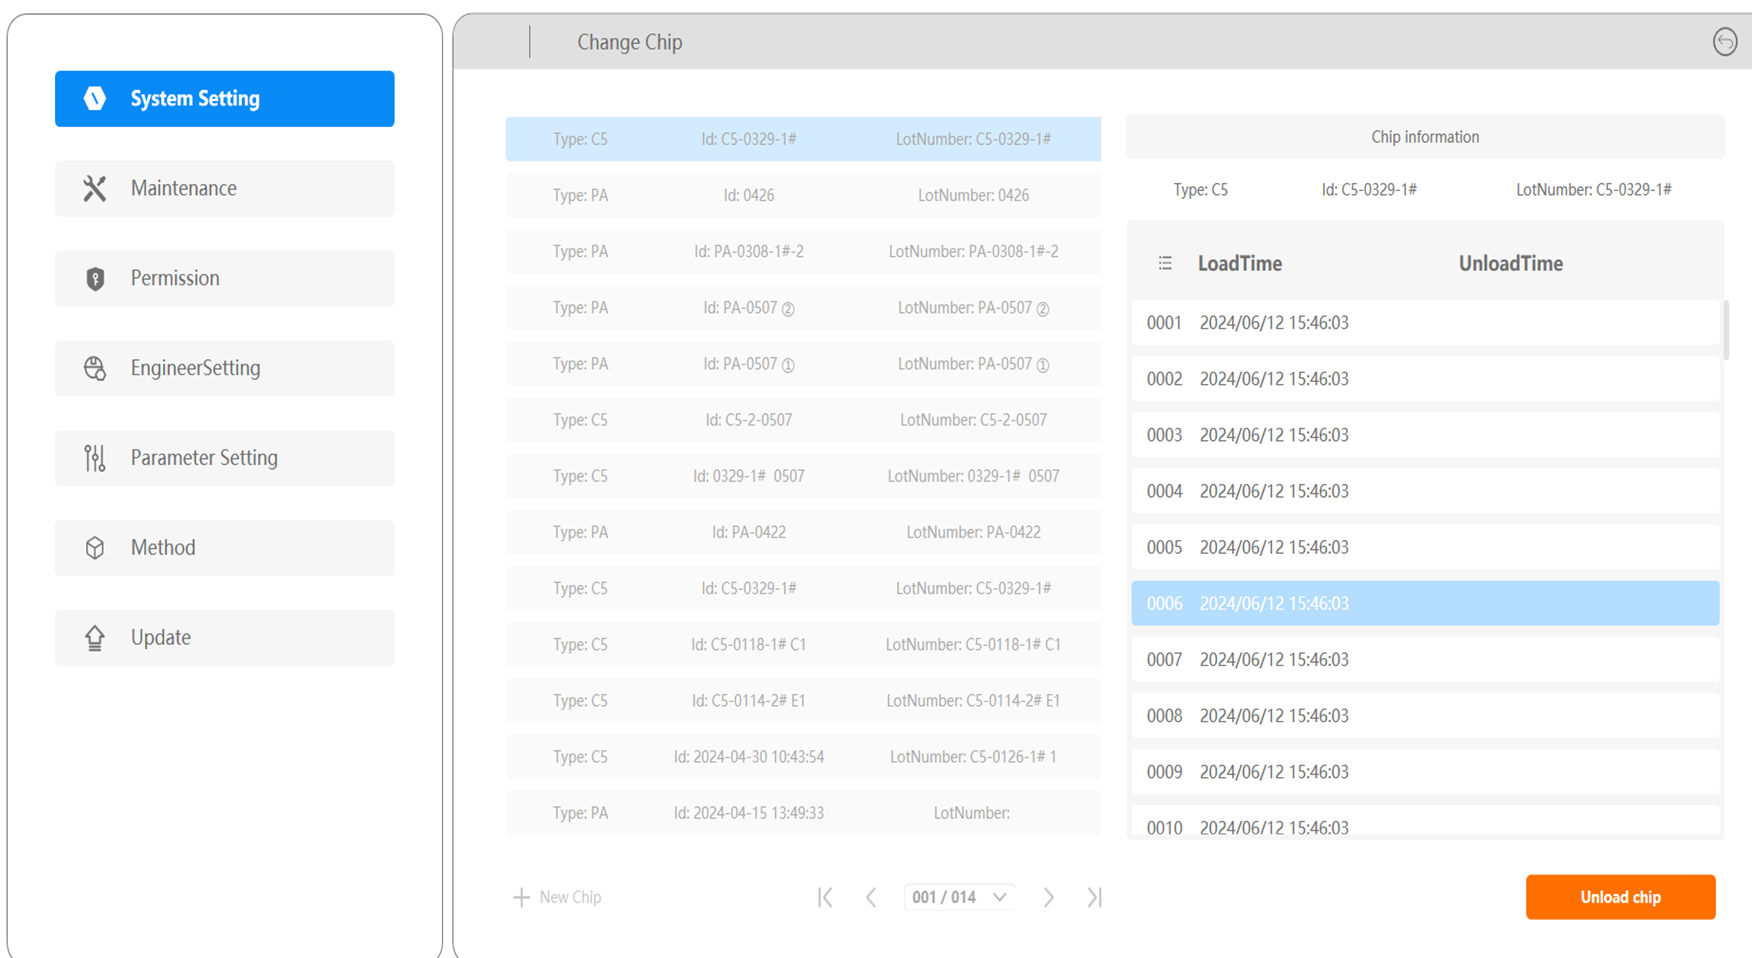Select chip row with Id PA-0422
The height and width of the screenshot is (958, 1752).
[x=802, y=532]
